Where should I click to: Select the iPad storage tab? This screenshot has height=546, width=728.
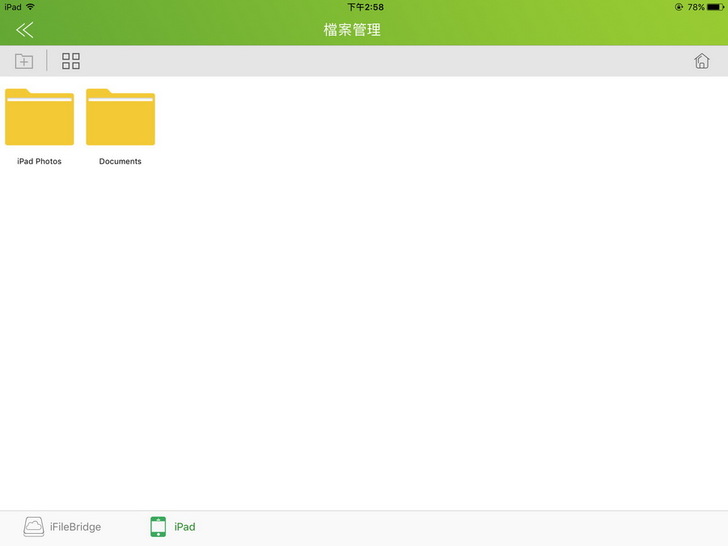tap(173, 527)
